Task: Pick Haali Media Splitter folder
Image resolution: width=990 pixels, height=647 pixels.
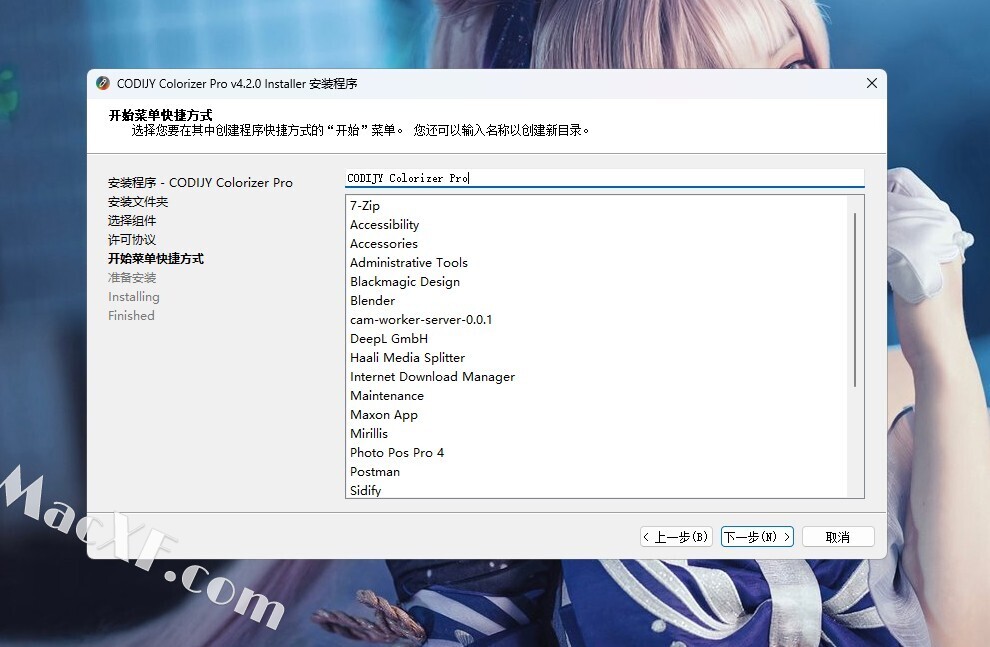Action: tap(407, 358)
